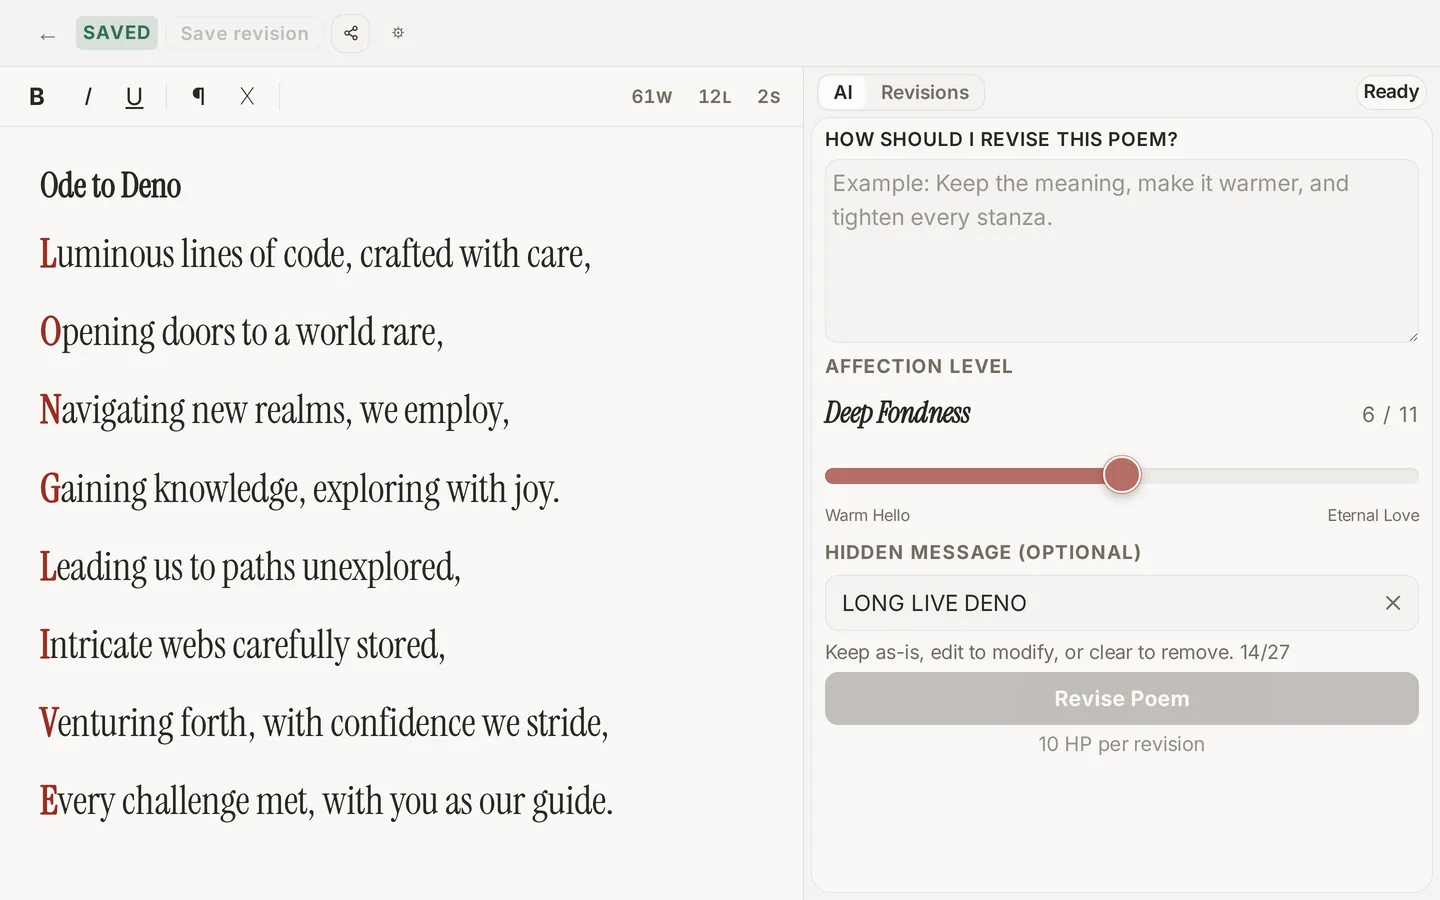Click the Deep Fondness level label
The image size is (1440, 900).
(897, 413)
